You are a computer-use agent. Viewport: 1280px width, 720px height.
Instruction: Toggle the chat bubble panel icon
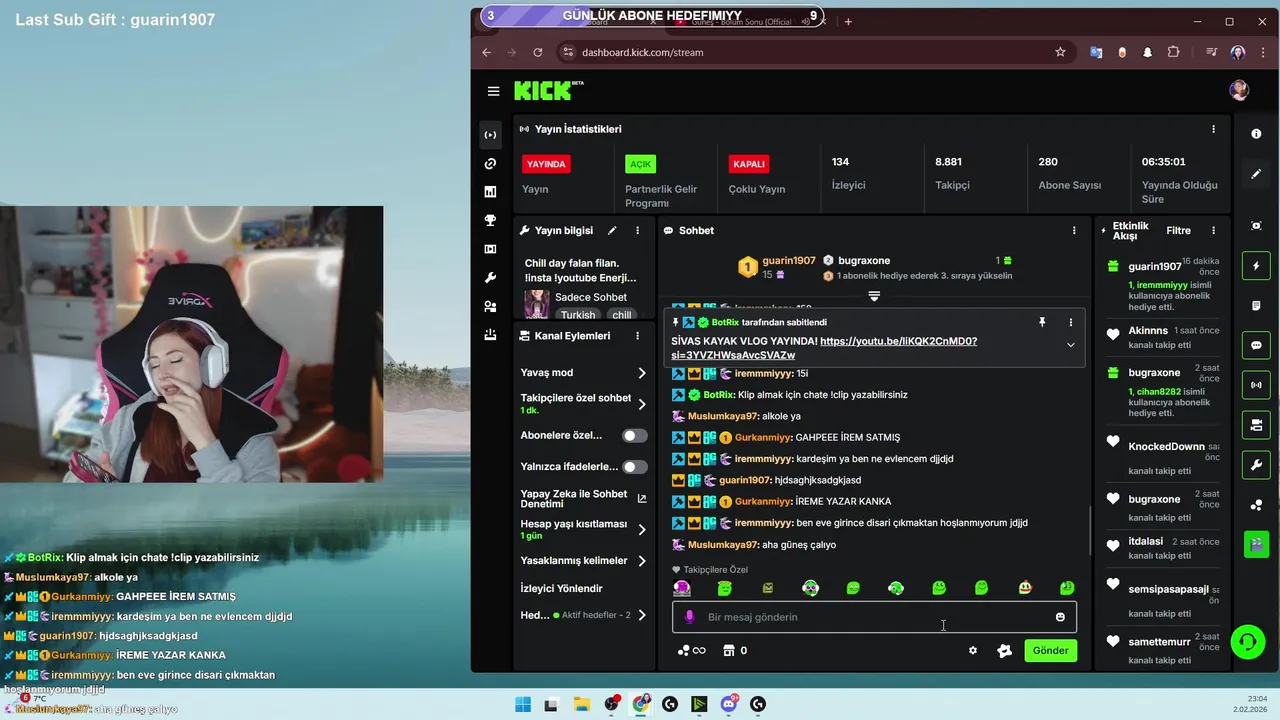[x=1256, y=345]
